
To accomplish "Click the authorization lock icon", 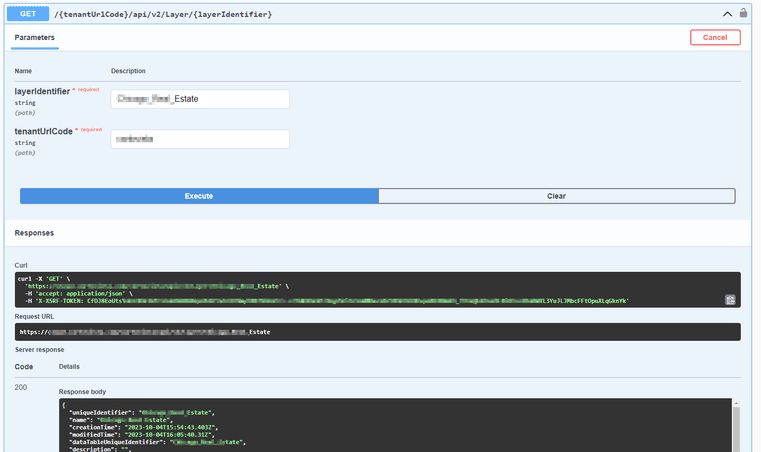I will [743, 13].
